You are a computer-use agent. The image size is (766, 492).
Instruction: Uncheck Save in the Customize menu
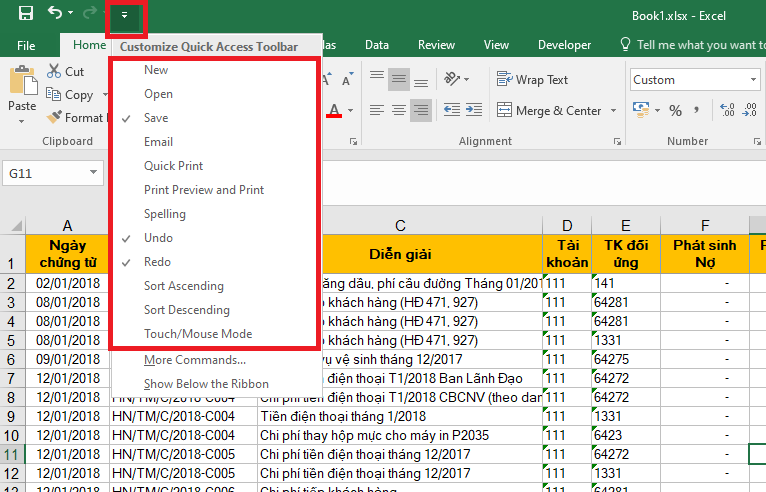(156, 118)
